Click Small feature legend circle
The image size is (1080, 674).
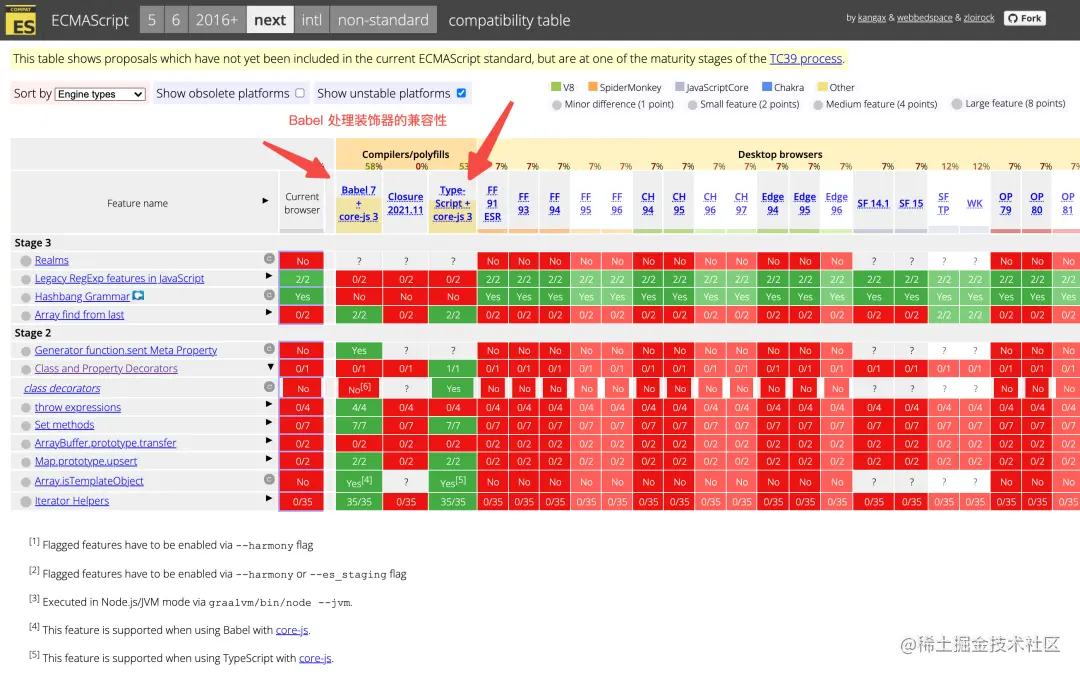pyautogui.click(x=692, y=105)
